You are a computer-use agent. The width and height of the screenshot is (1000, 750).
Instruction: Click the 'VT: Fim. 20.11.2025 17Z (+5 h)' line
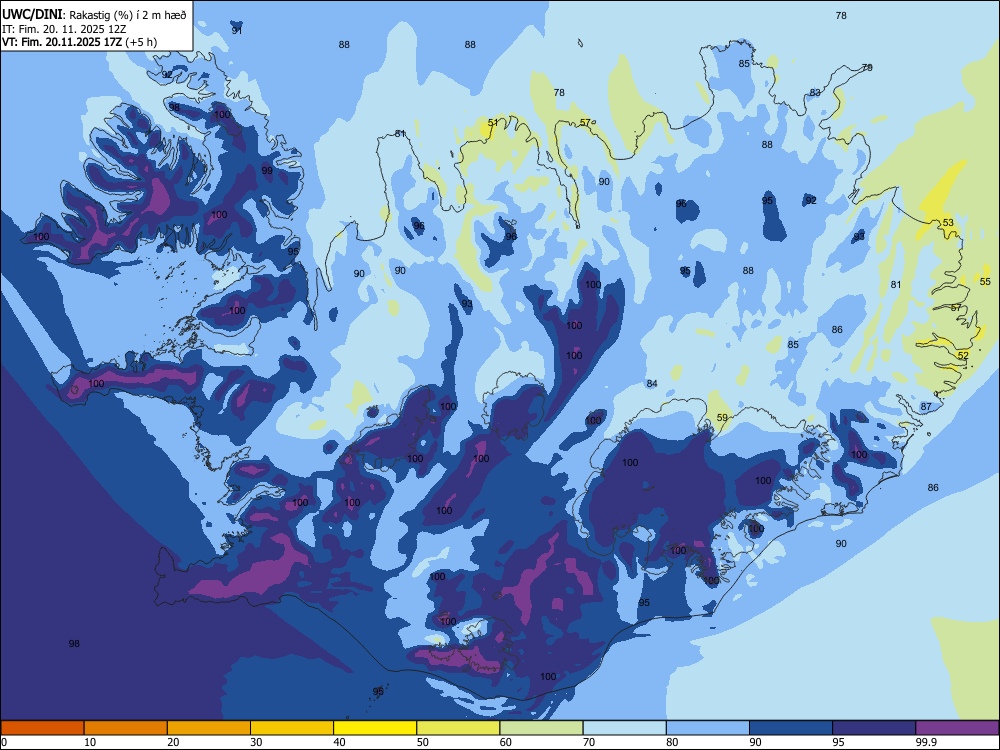click(x=80, y=42)
